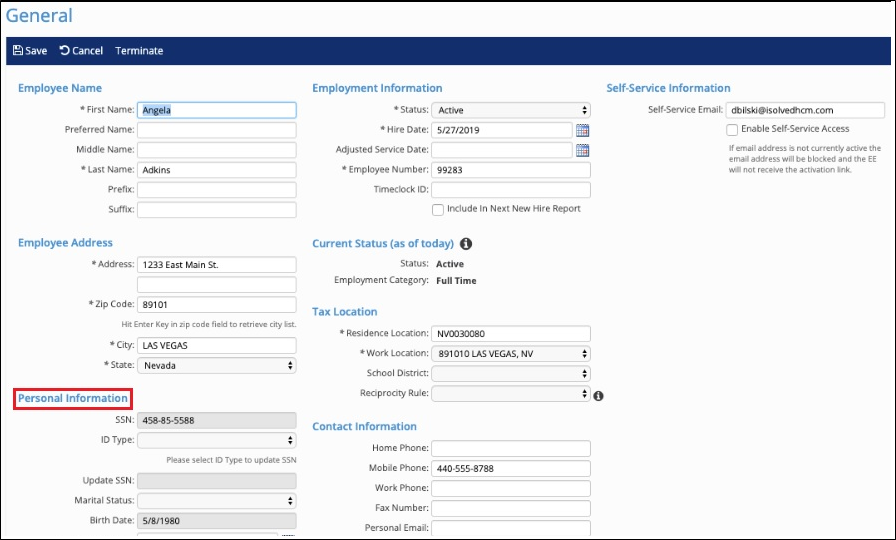Click the Cancel undo arrow icon
The height and width of the screenshot is (540, 896).
[x=64, y=51]
